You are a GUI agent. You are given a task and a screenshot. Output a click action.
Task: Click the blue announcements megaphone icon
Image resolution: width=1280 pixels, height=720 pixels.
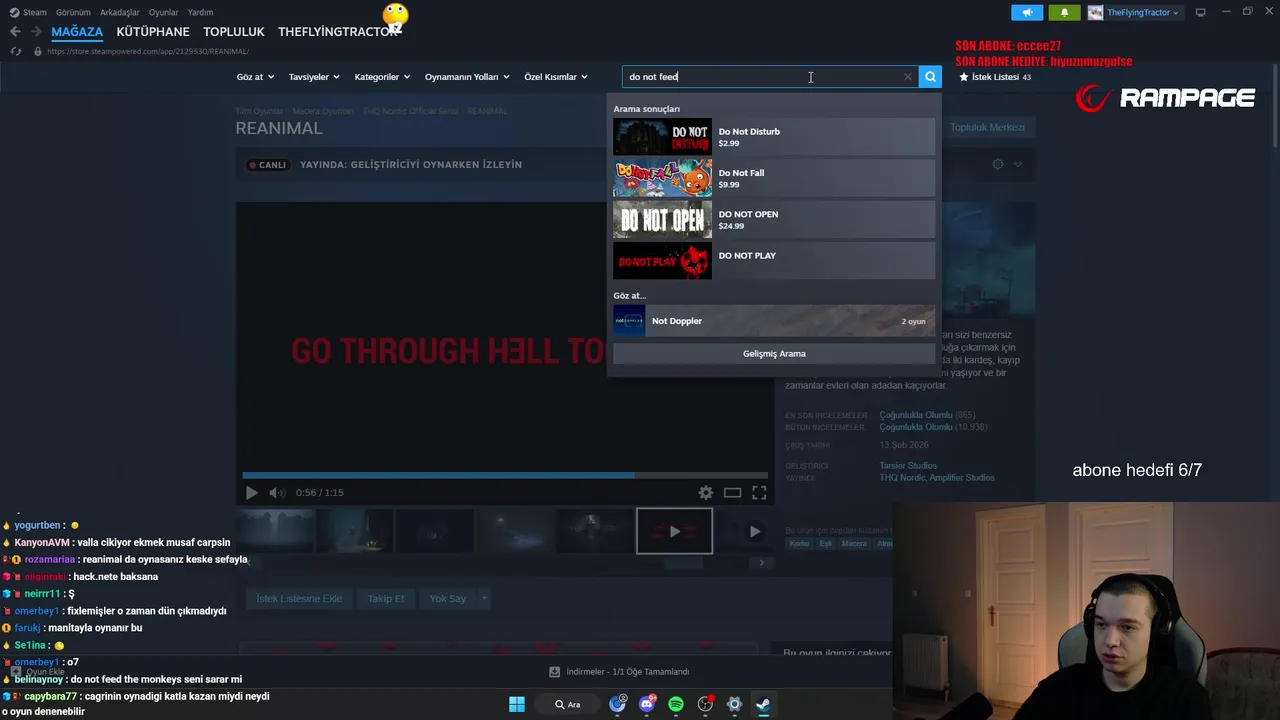(1027, 12)
